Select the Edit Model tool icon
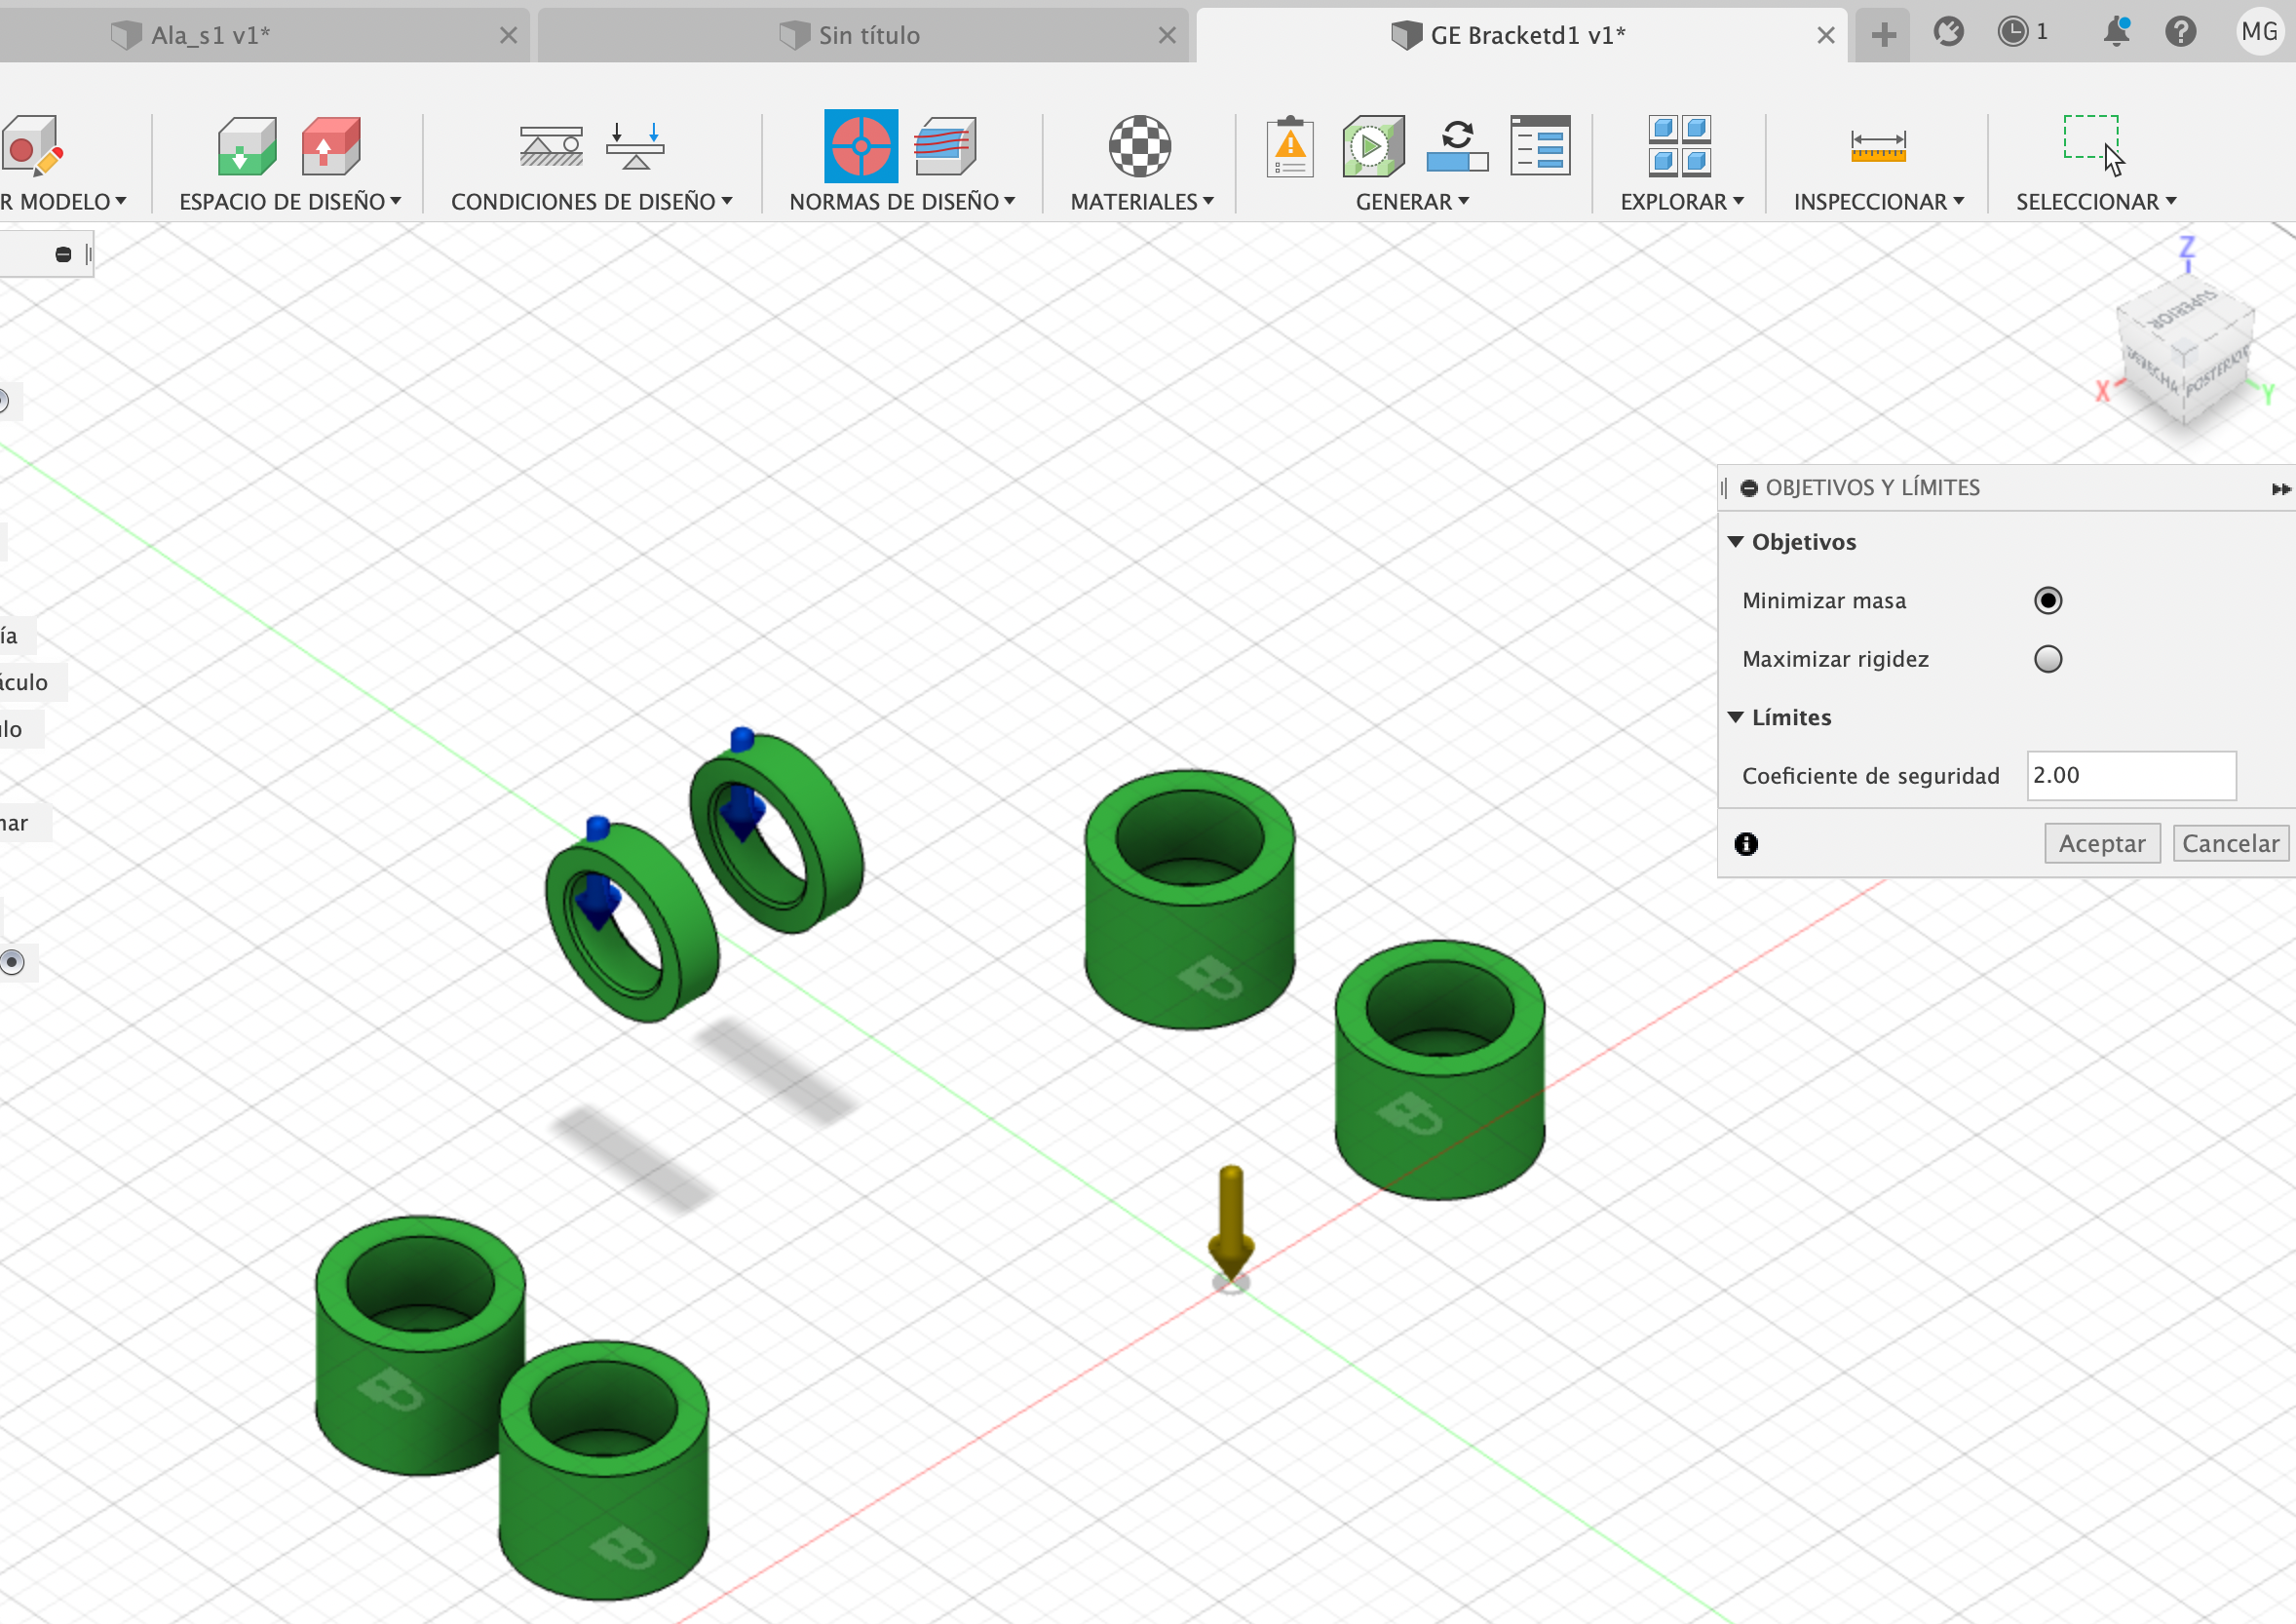The height and width of the screenshot is (1624, 2296). pos(32,146)
